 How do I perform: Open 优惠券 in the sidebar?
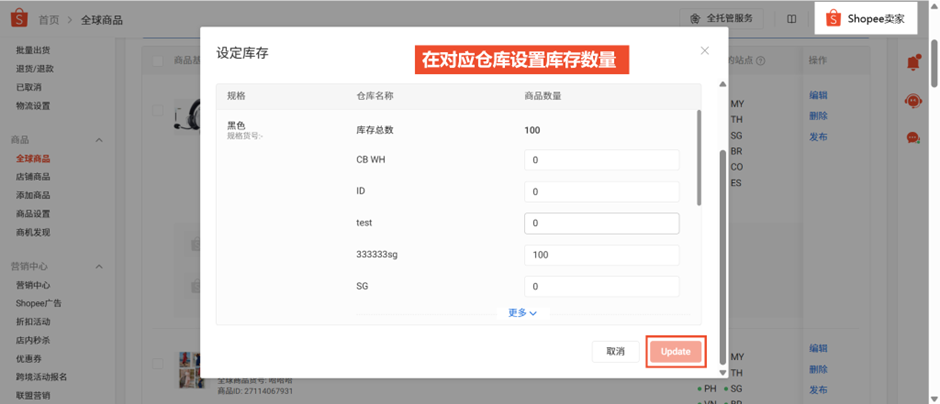coord(29,358)
